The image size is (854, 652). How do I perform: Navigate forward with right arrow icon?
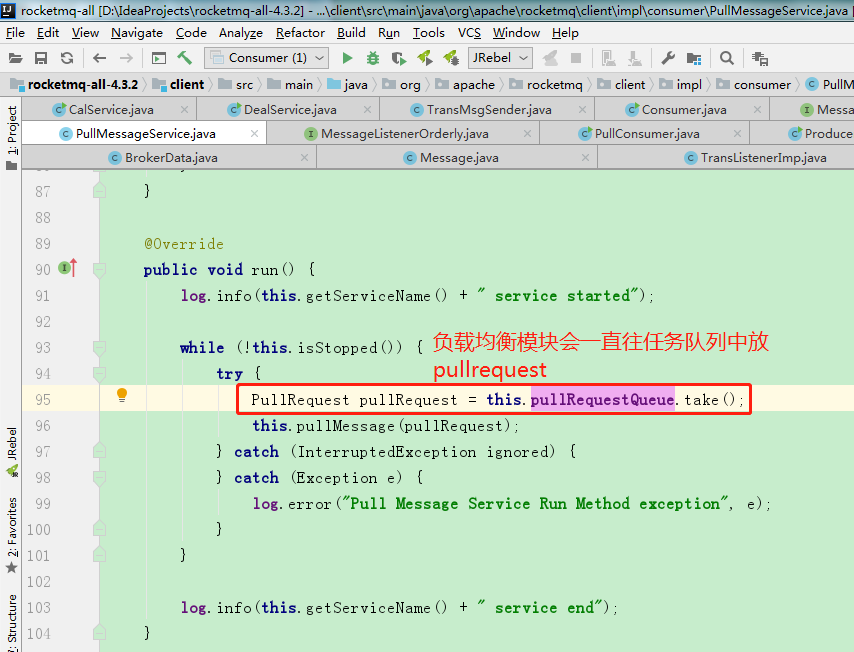point(126,58)
